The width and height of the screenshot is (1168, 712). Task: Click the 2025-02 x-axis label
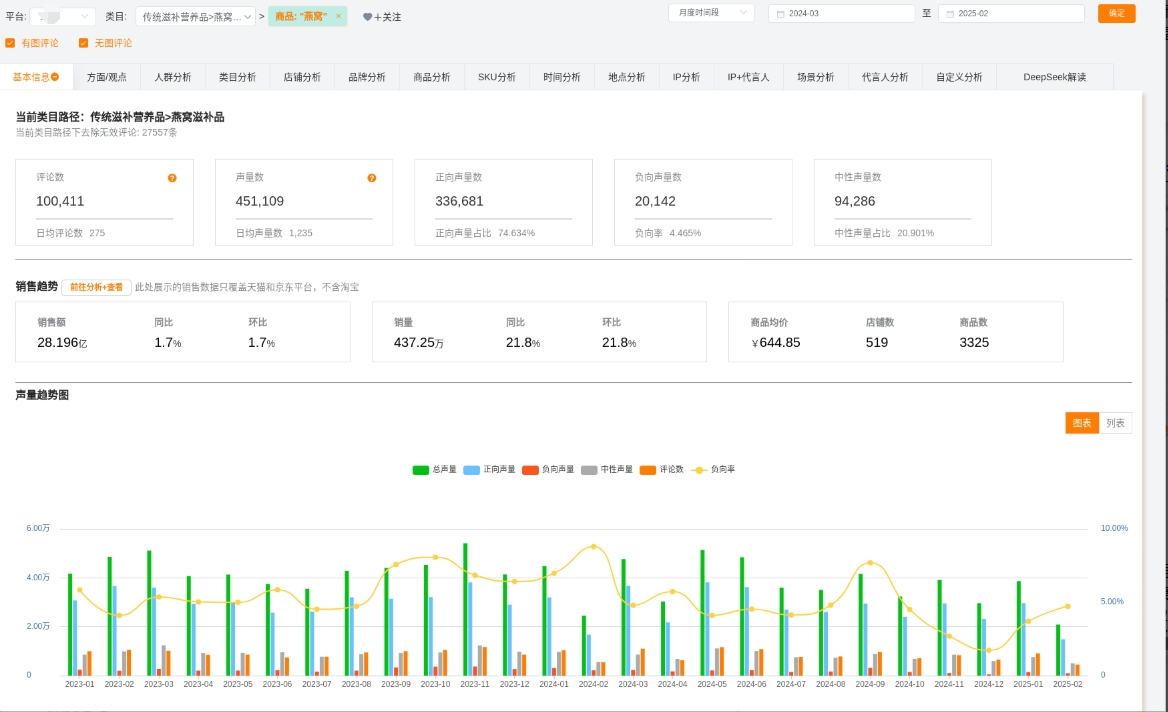tap(1067, 684)
